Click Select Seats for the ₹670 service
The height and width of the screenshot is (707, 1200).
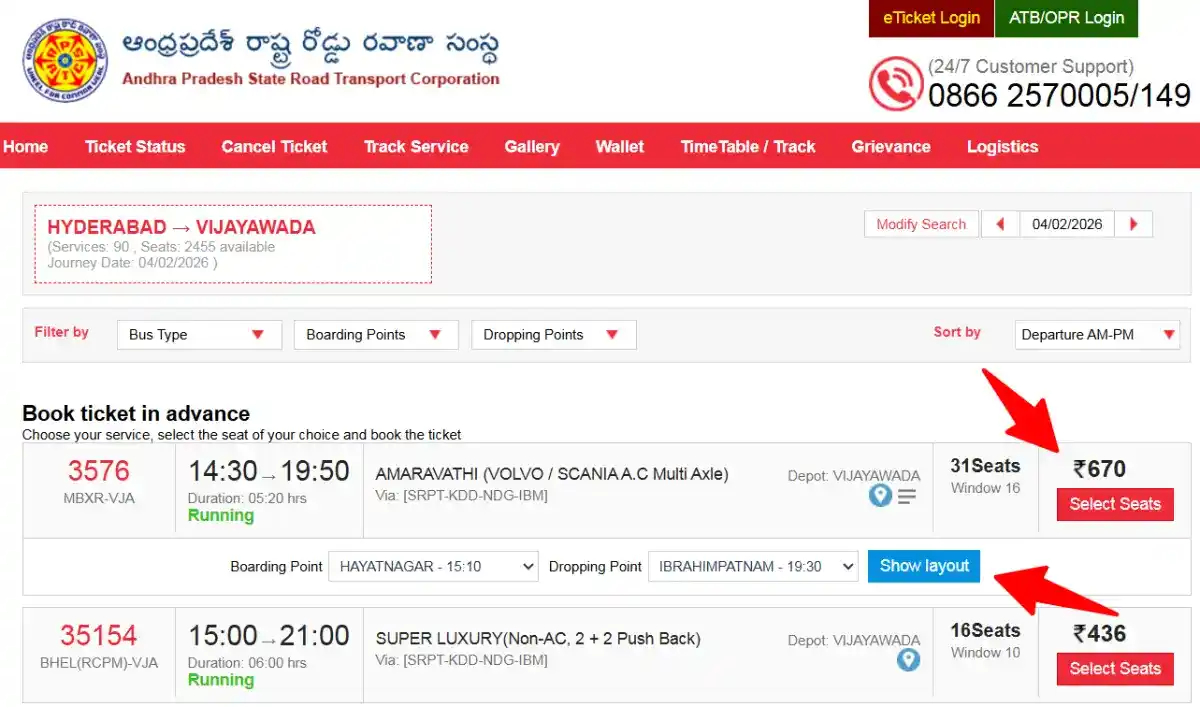(x=1115, y=505)
